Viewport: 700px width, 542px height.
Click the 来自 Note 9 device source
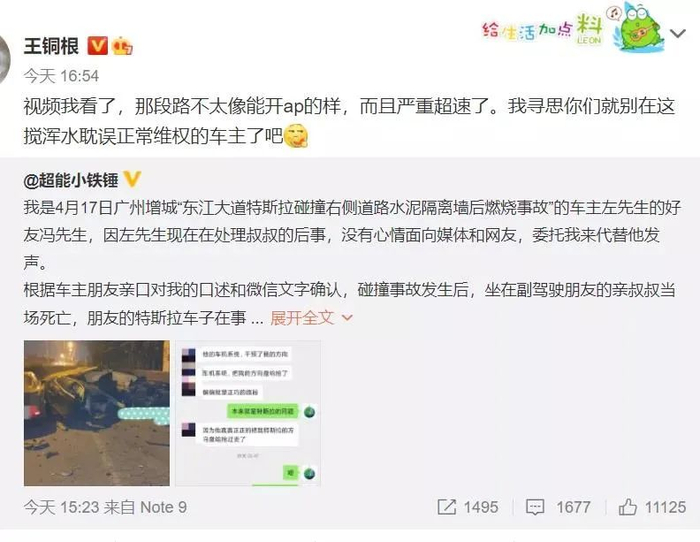click(146, 507)
